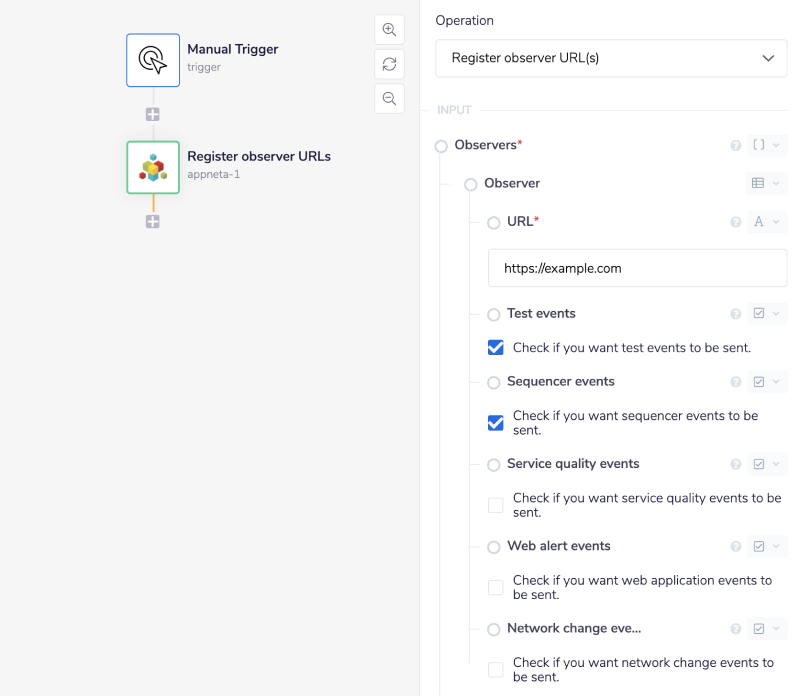The width and height of the screenshot is (800, 696).
Task: Open the Operation dropdown
Action: tap(610, 59)
